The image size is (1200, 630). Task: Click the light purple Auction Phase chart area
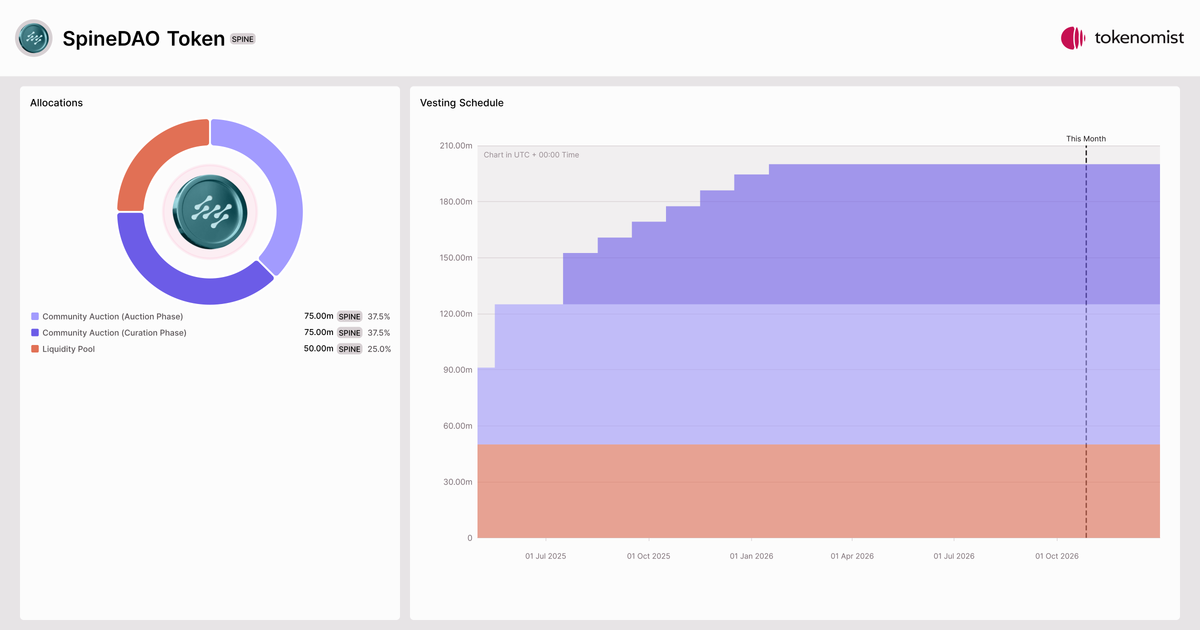coord(818,375)
